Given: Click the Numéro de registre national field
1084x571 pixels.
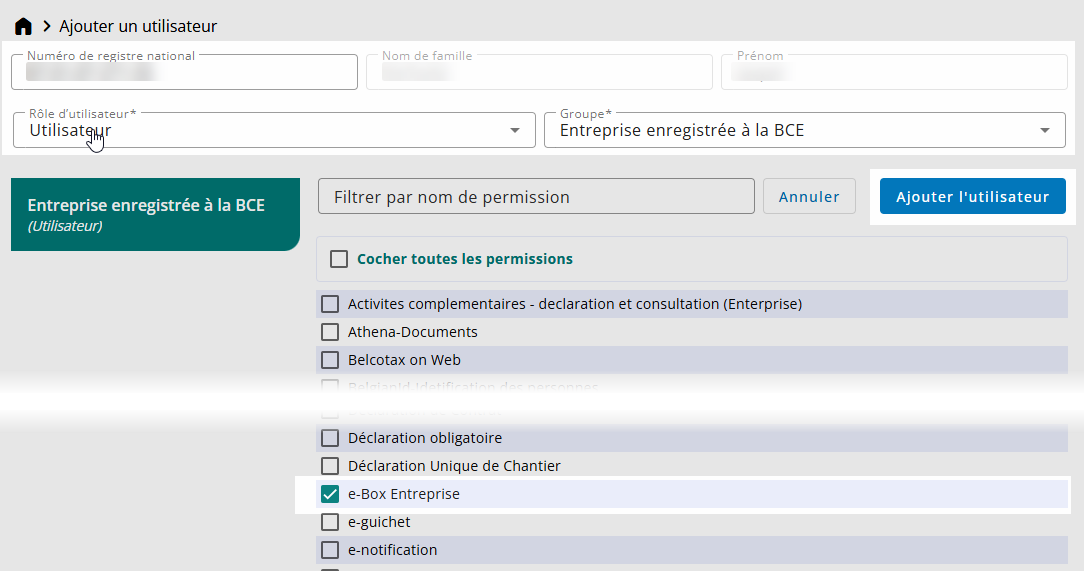Looking at the screenshot, I should (184, 73).
